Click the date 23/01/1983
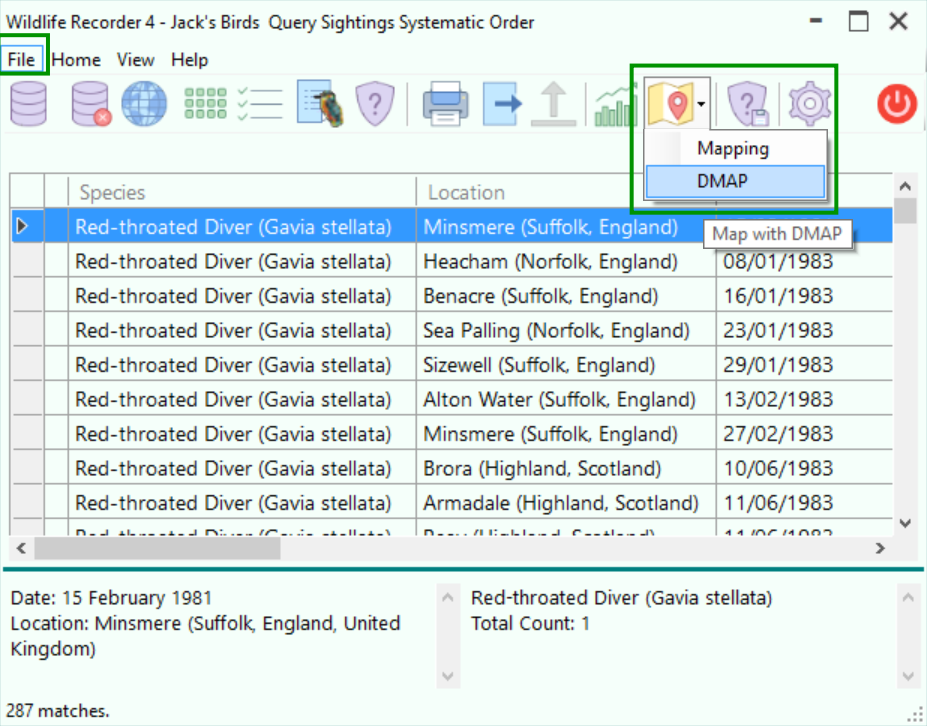927x726 pixels. pyautogui.click(x=778, y=330)
